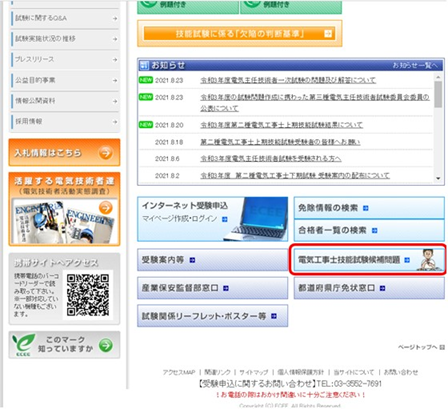Open 第二種電気工事士下期試験 受験案内の配布 link
This screenshot has height=409, width=448.
pyautogui.click(x=295, y=176)
